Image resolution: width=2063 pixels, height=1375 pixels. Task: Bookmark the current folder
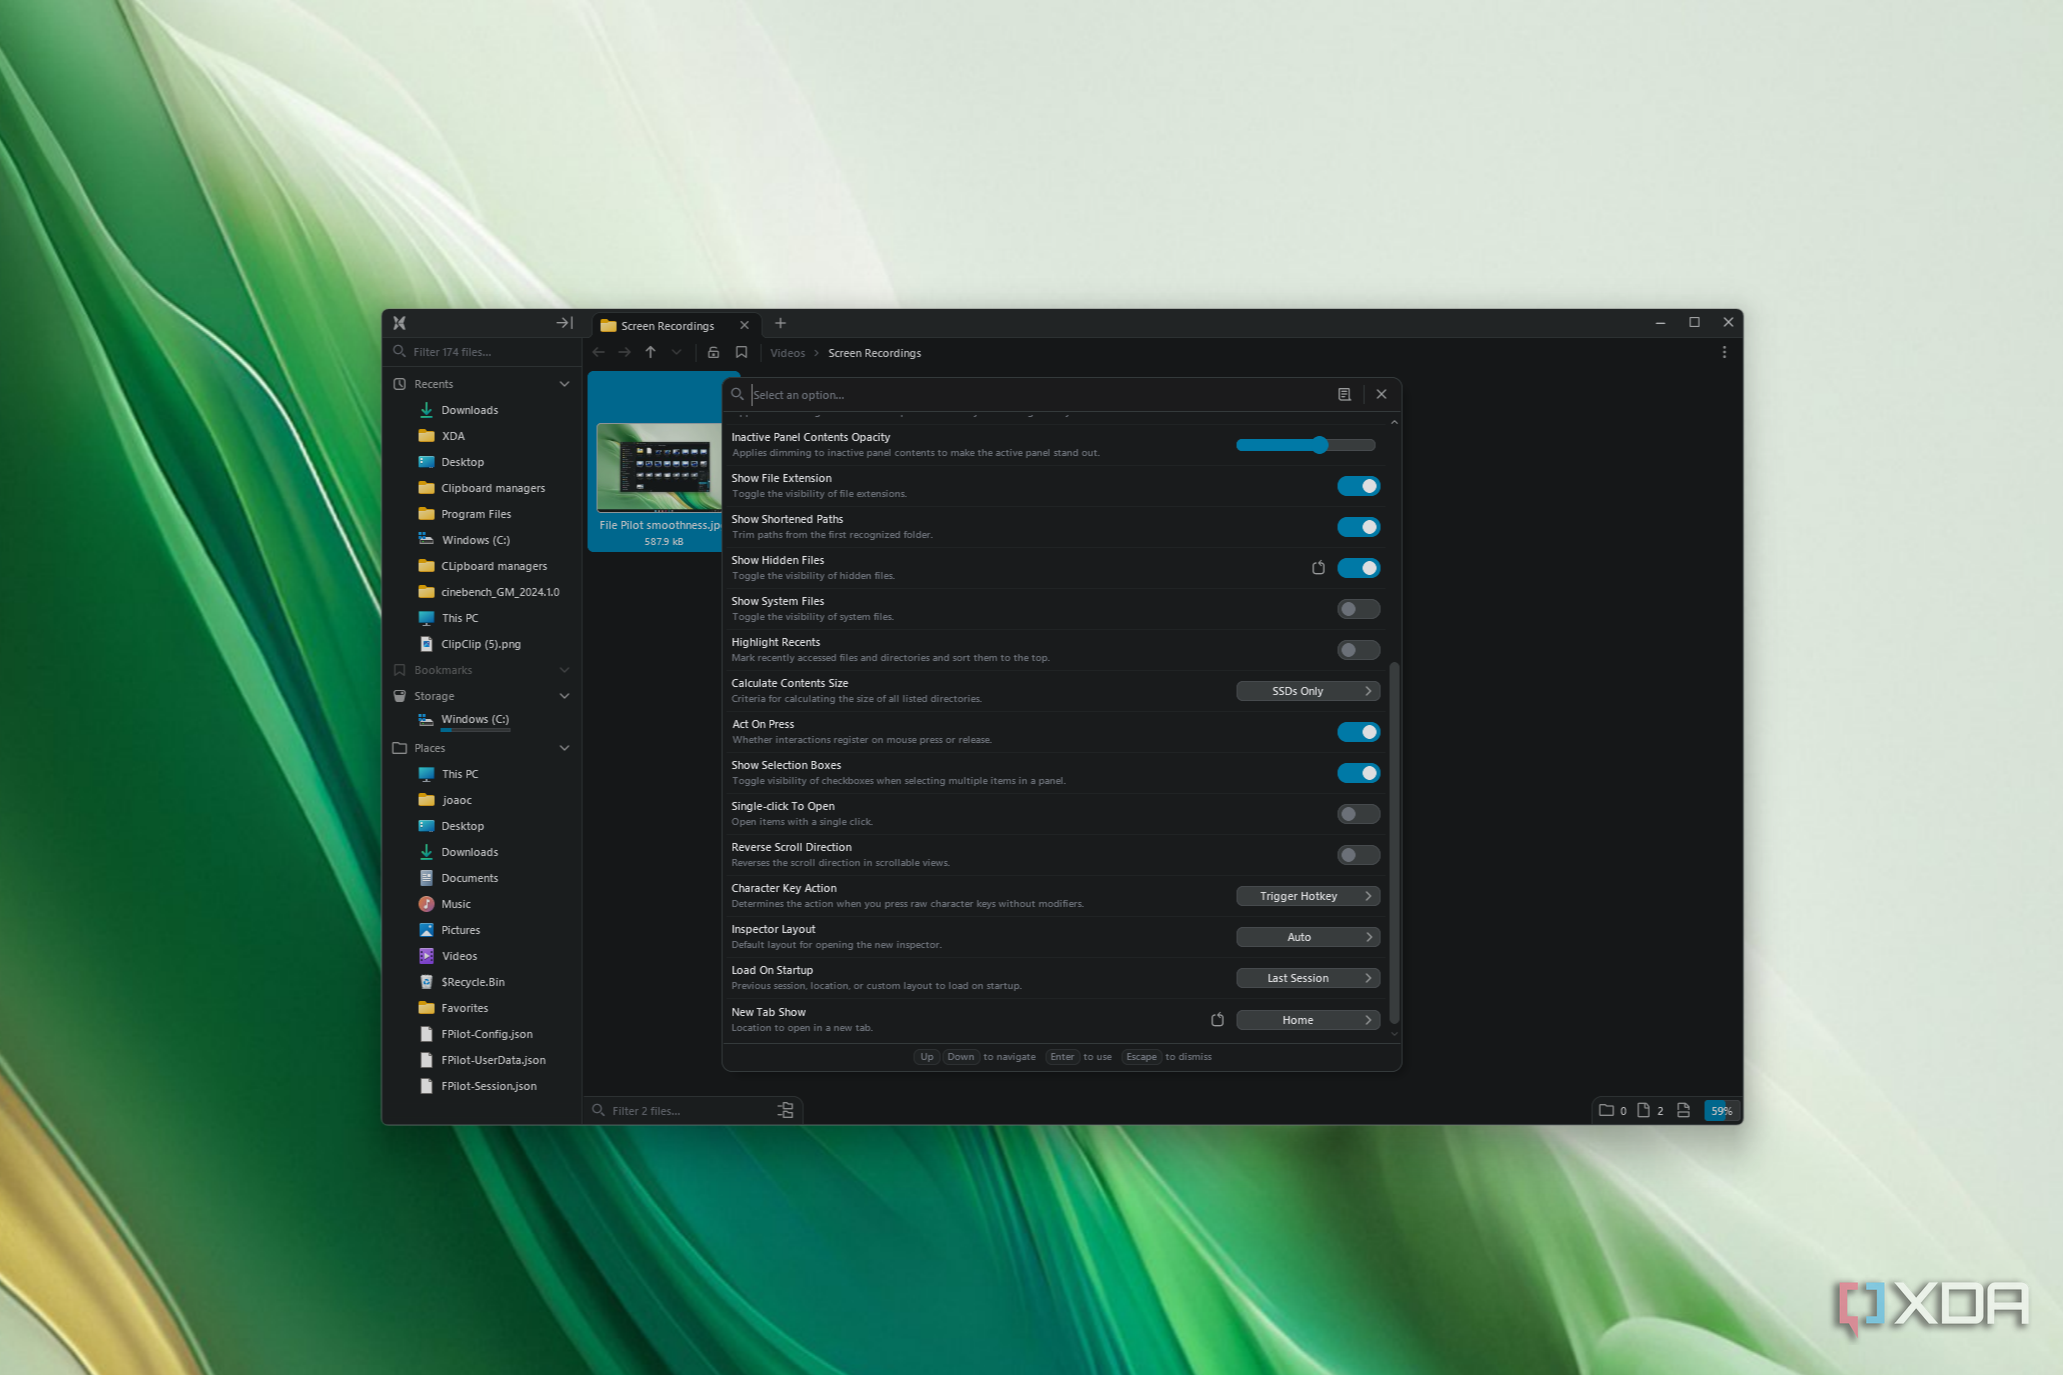(x=741, y=352)
